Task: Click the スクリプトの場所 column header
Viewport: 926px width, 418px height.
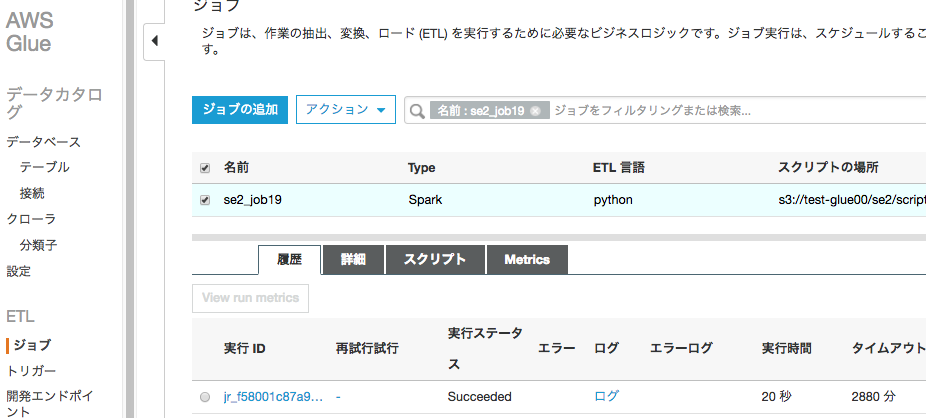Action: tap(828, 168)
